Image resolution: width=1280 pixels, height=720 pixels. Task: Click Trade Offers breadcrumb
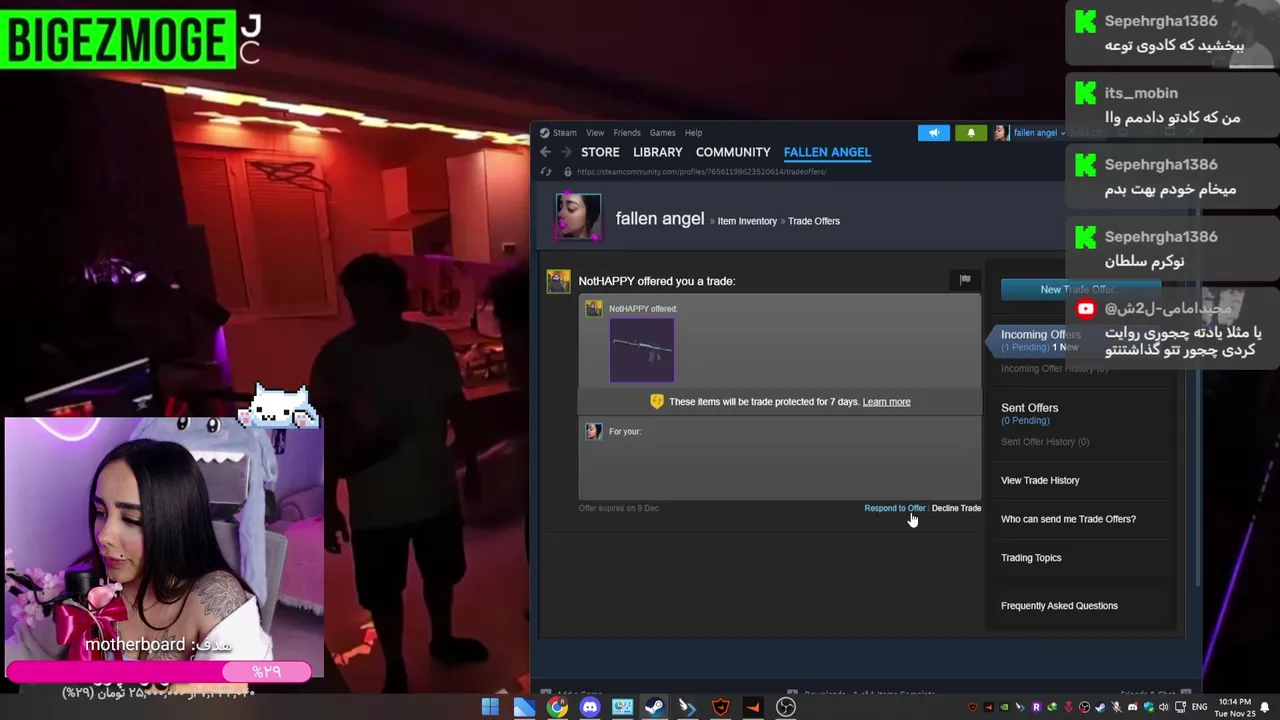tap(814, 221)
